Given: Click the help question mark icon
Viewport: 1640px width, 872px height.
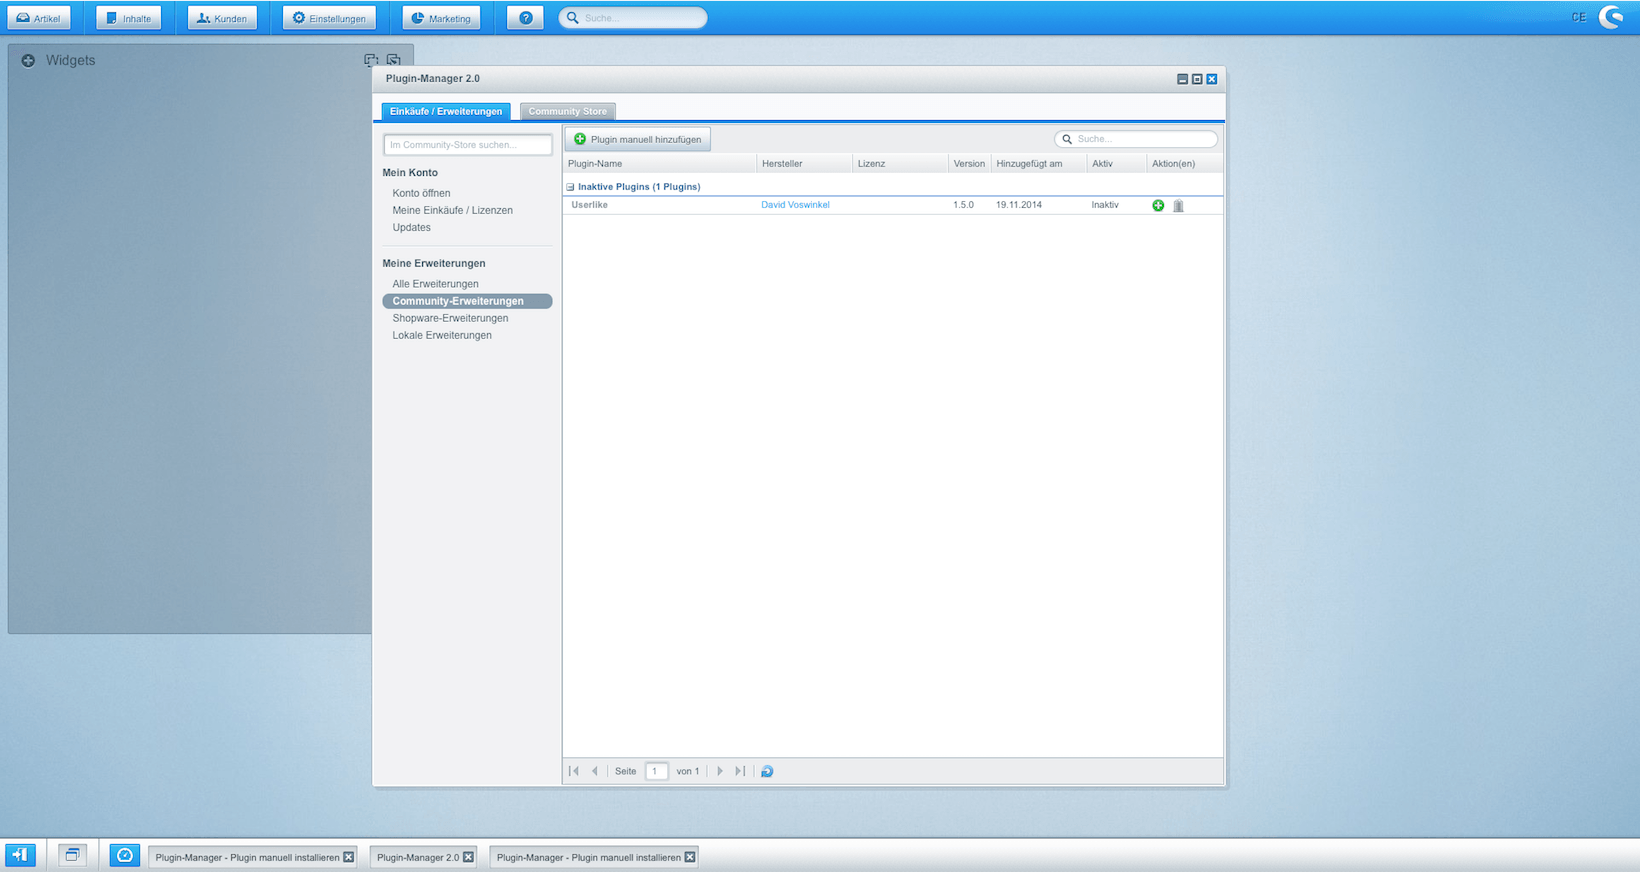Looking at the screenshot, I should click(x=526, y=18).
